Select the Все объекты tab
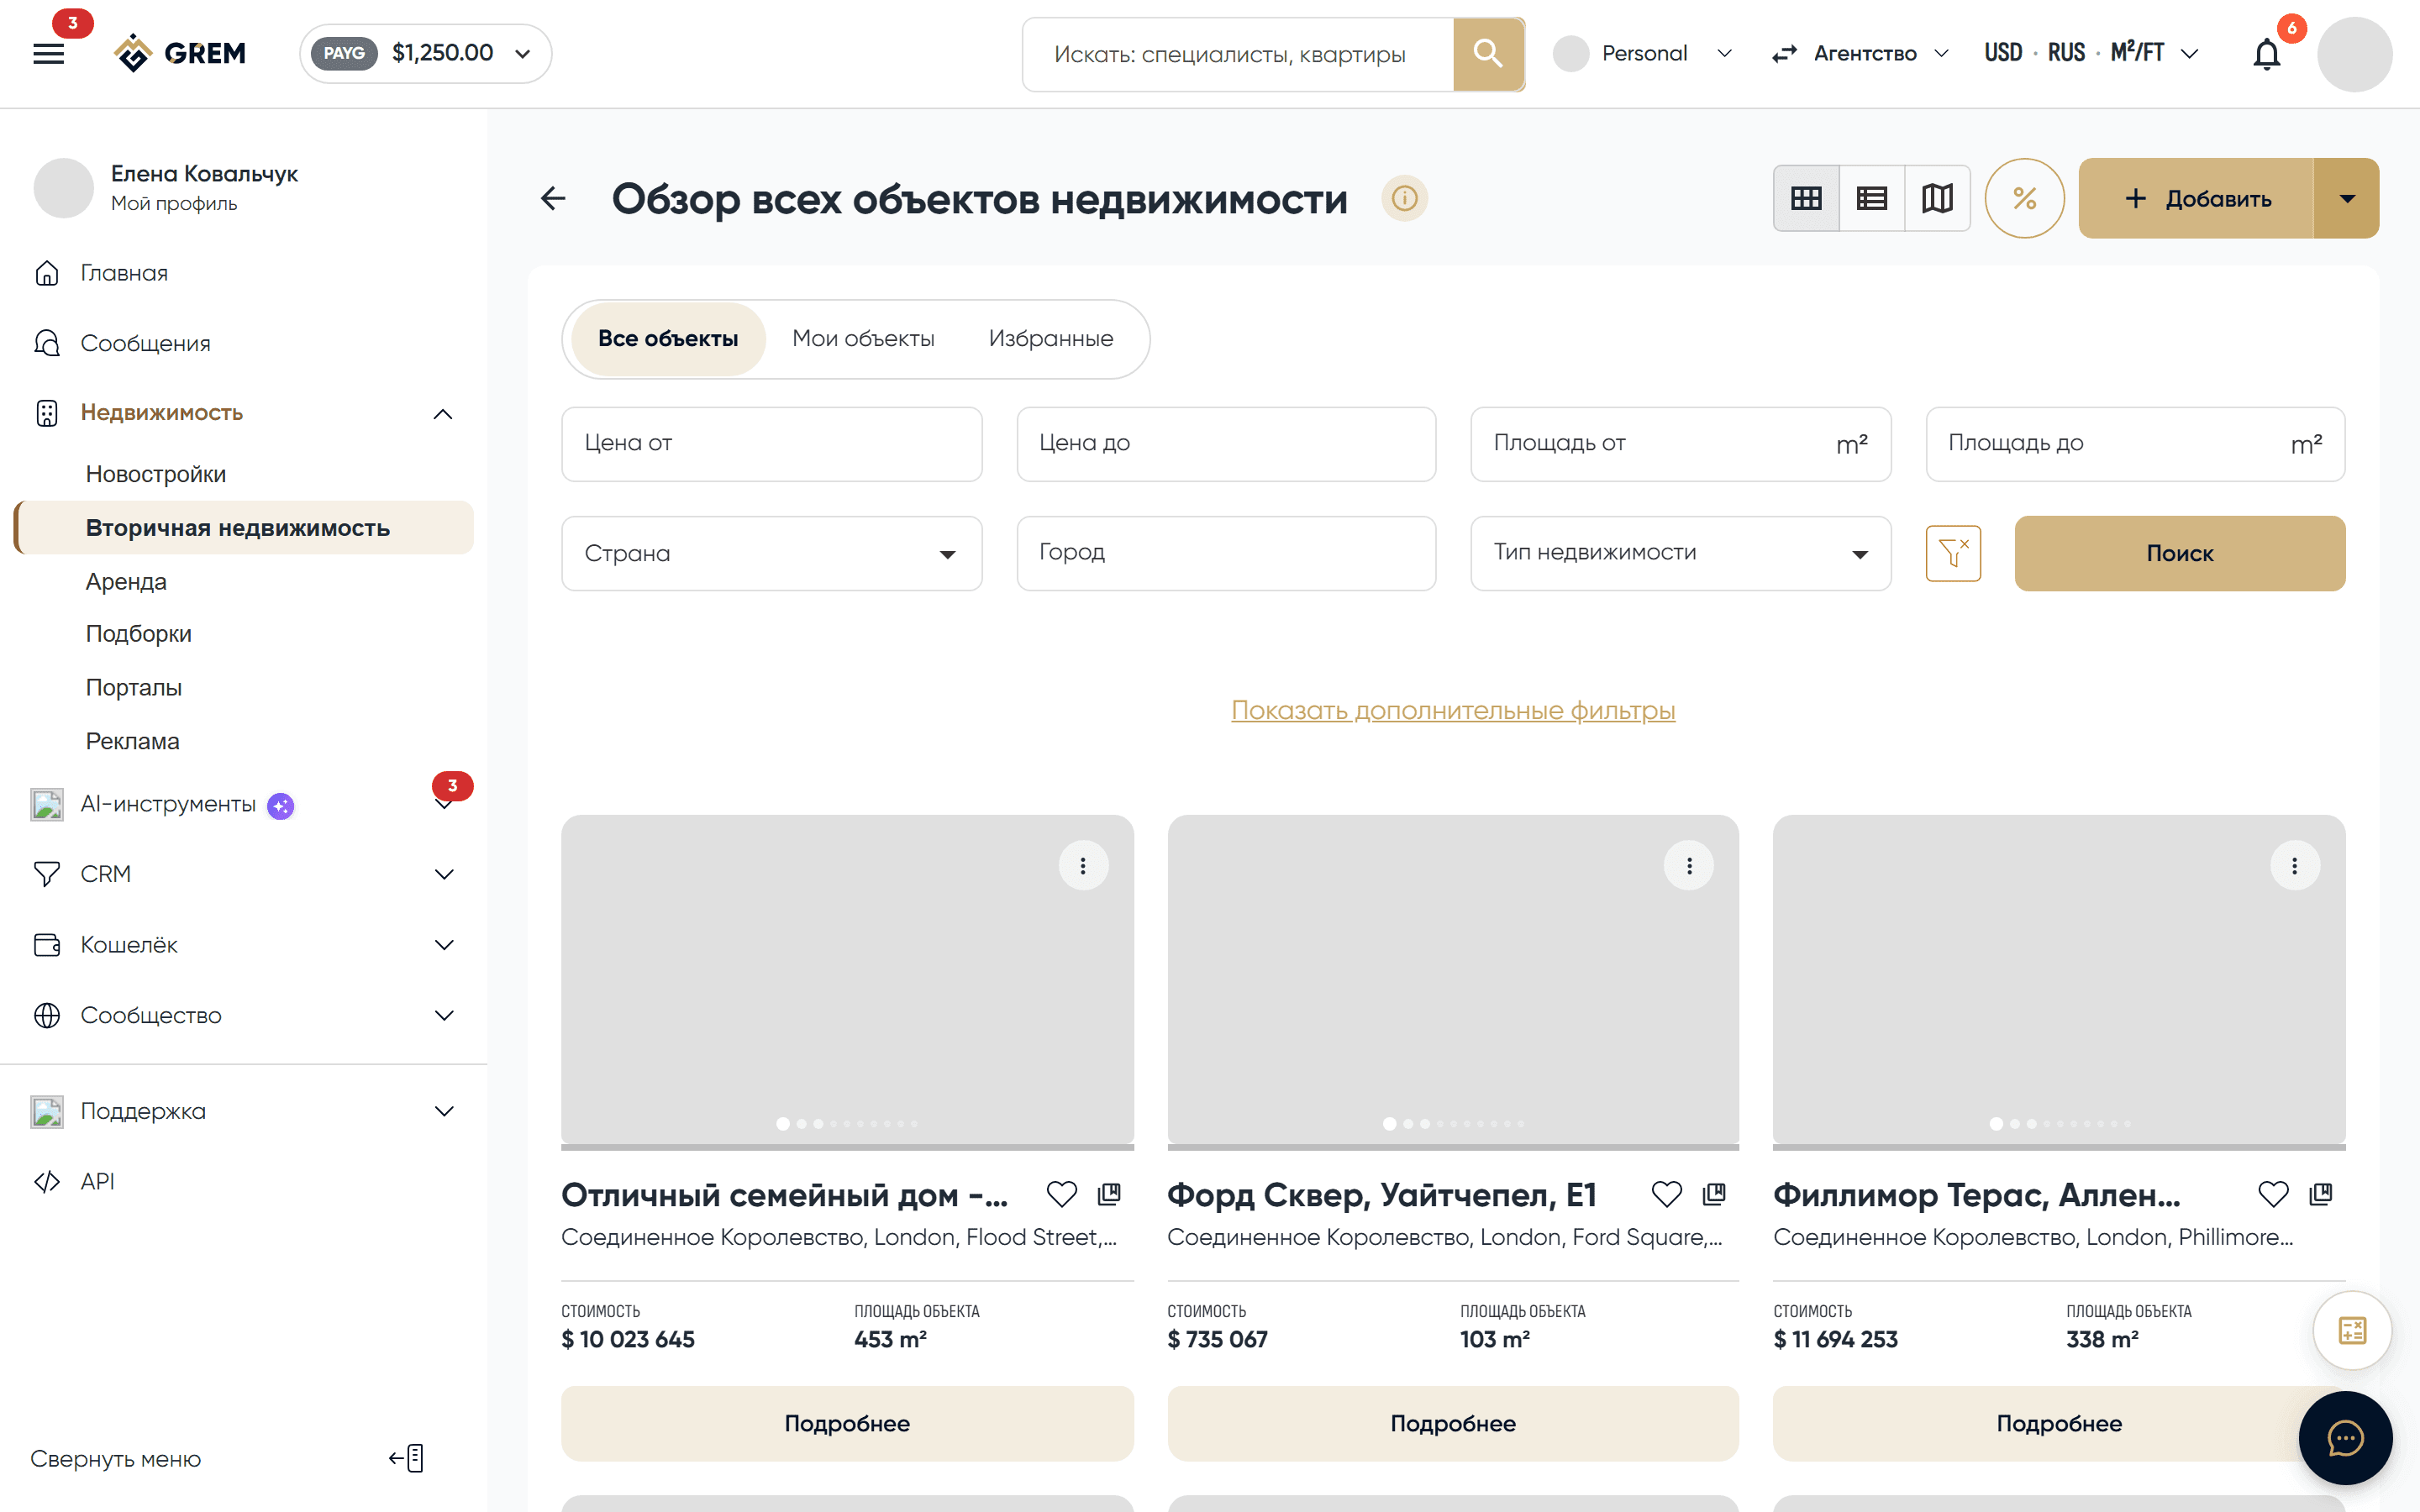Screen dimensions: 2420x1512 [x=668, y=339]
